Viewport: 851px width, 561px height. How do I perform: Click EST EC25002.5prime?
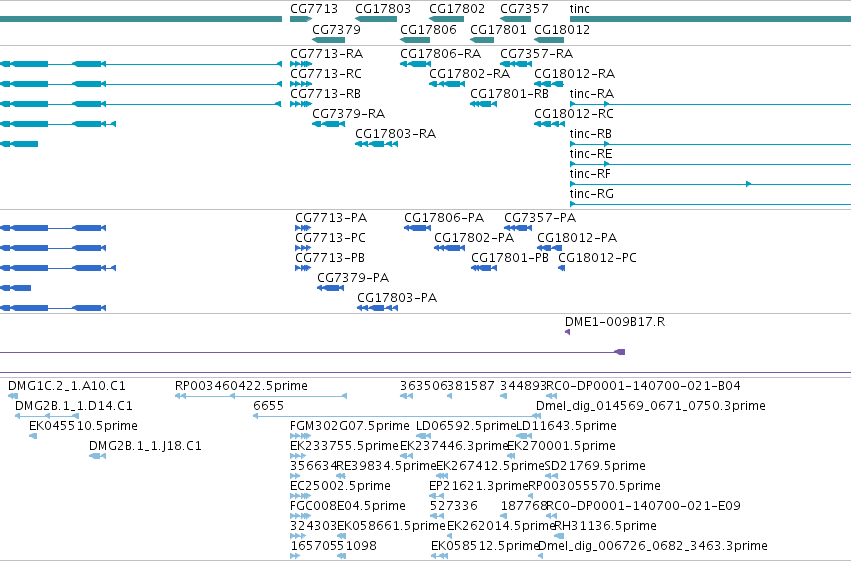340,486
